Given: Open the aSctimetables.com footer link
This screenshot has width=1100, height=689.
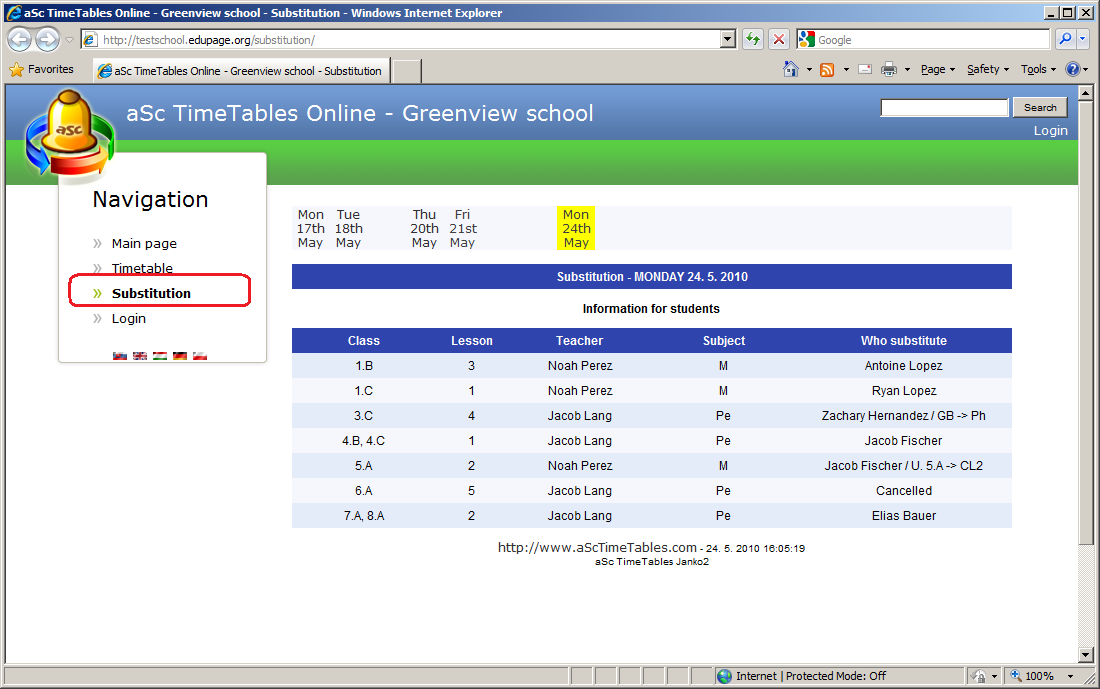Looking at the screenshot, I should (x=597, y=547).
